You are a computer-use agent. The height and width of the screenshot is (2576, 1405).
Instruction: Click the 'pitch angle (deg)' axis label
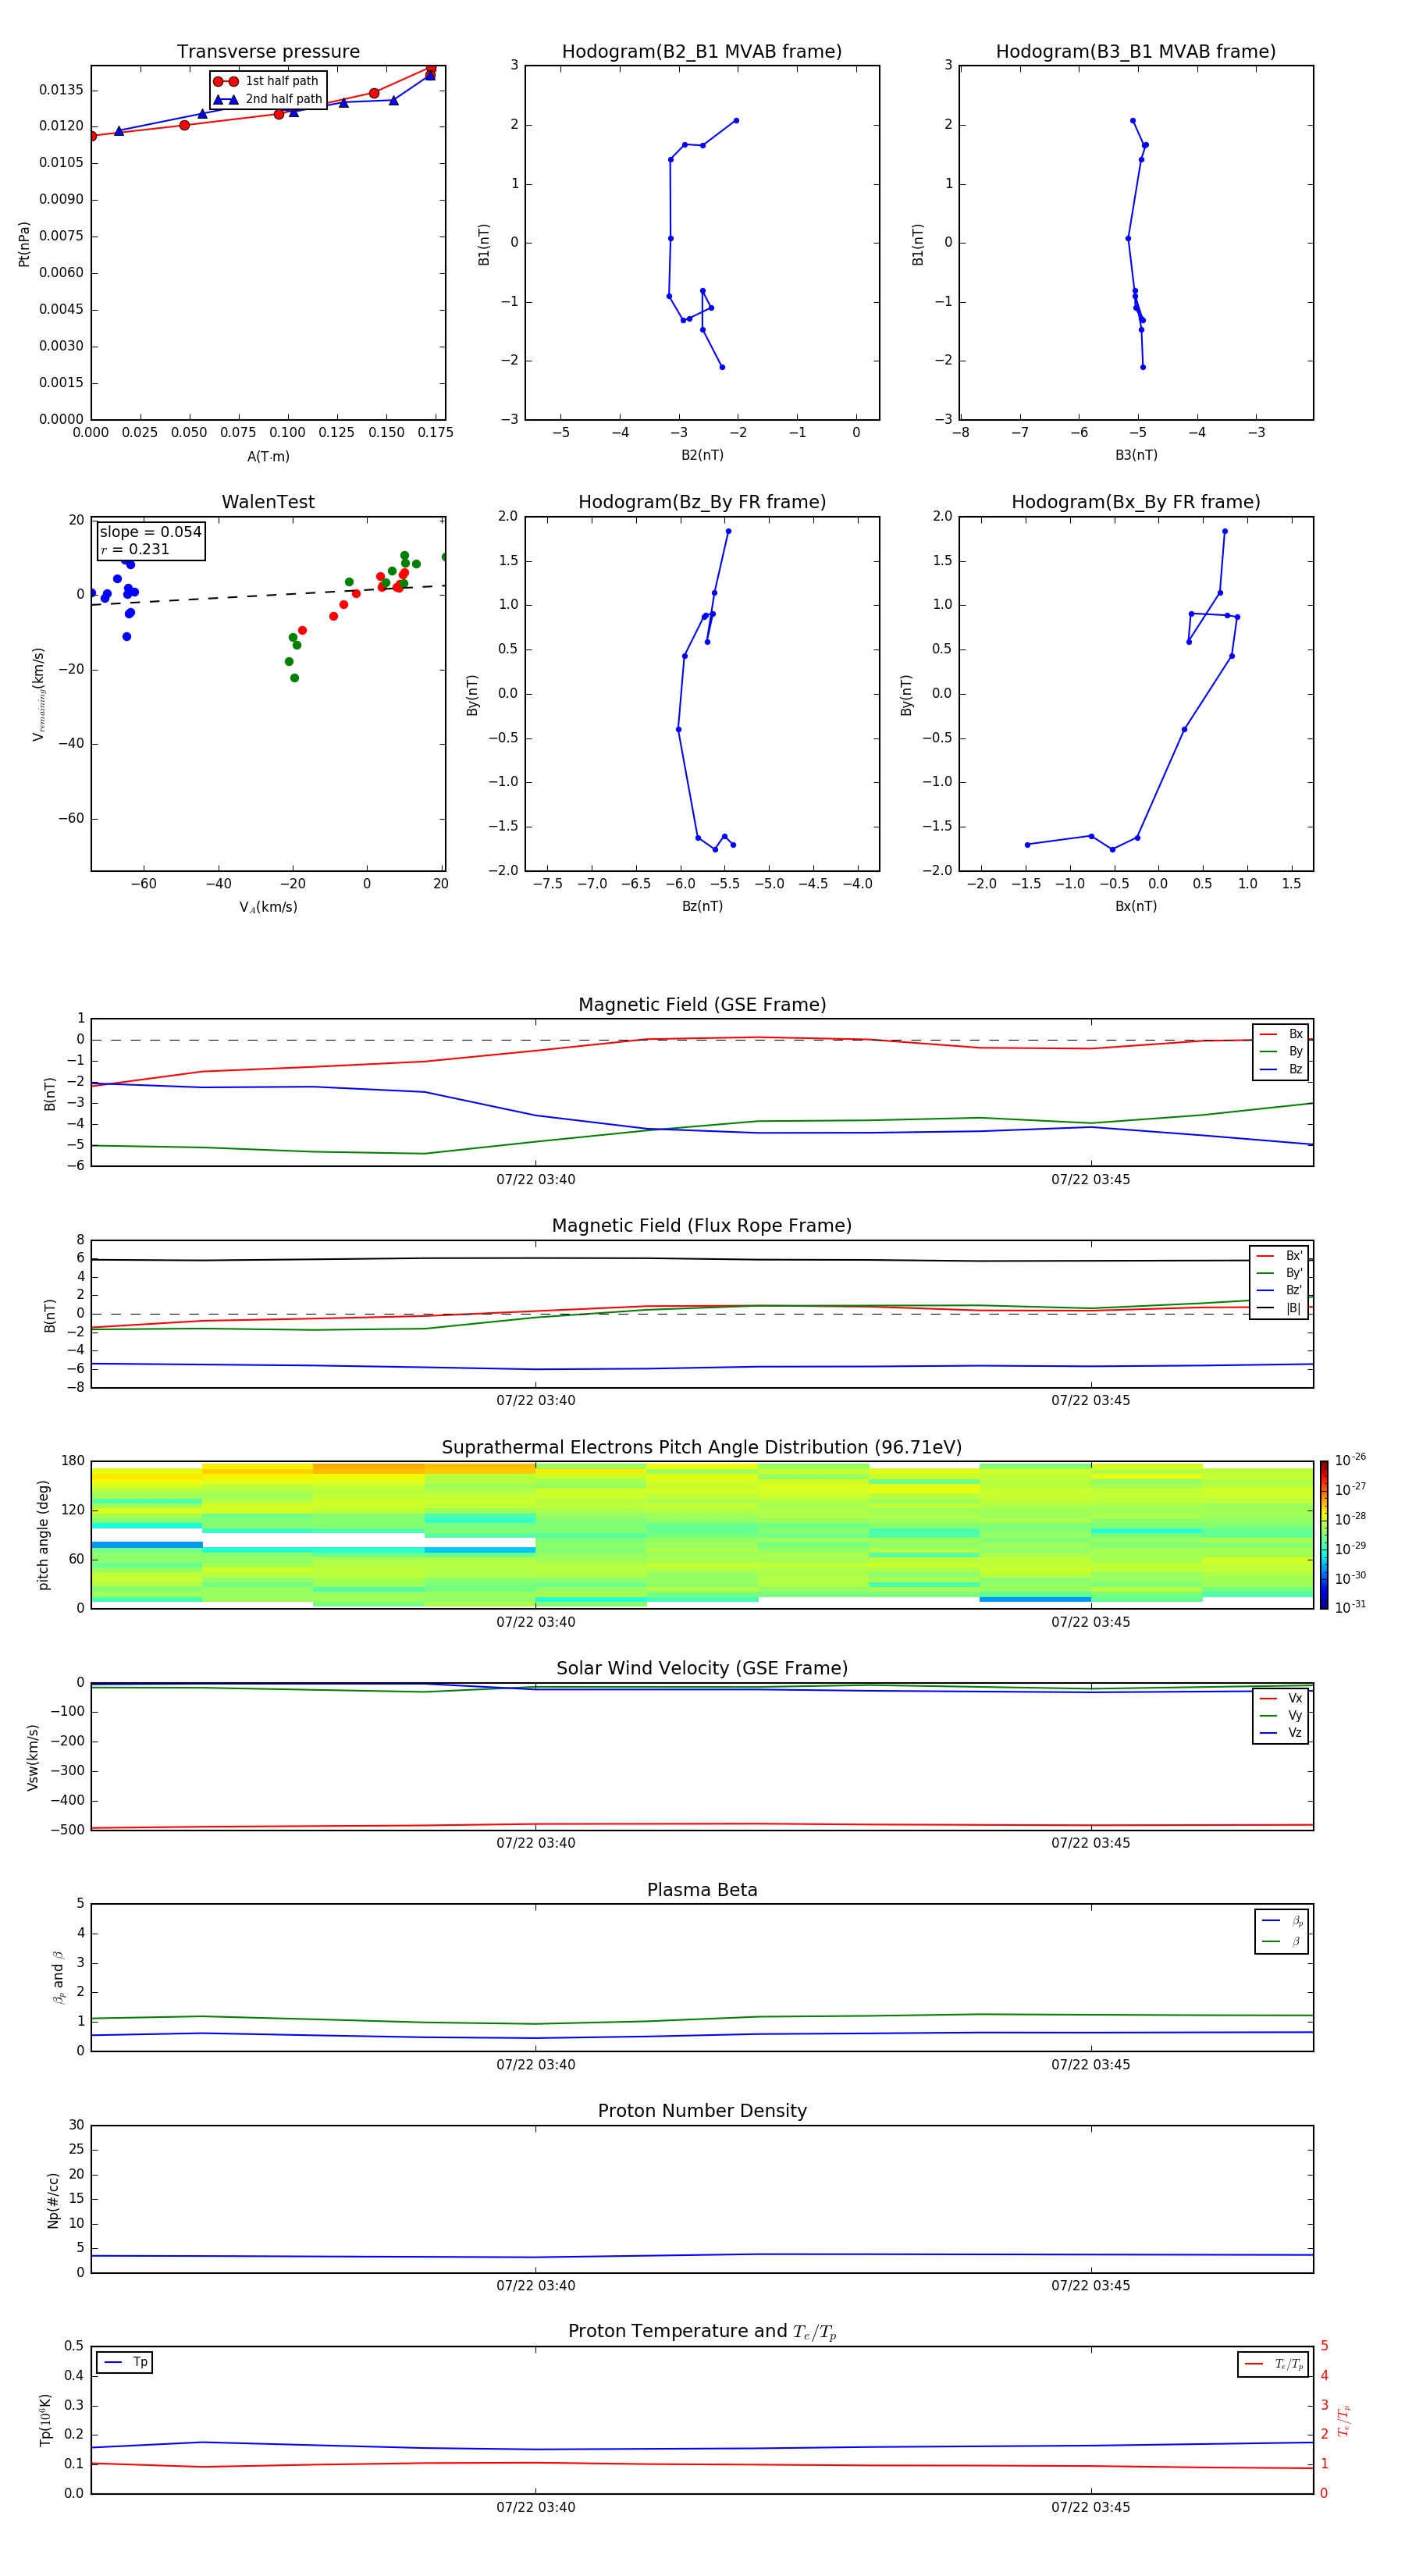click(43, 1534)
